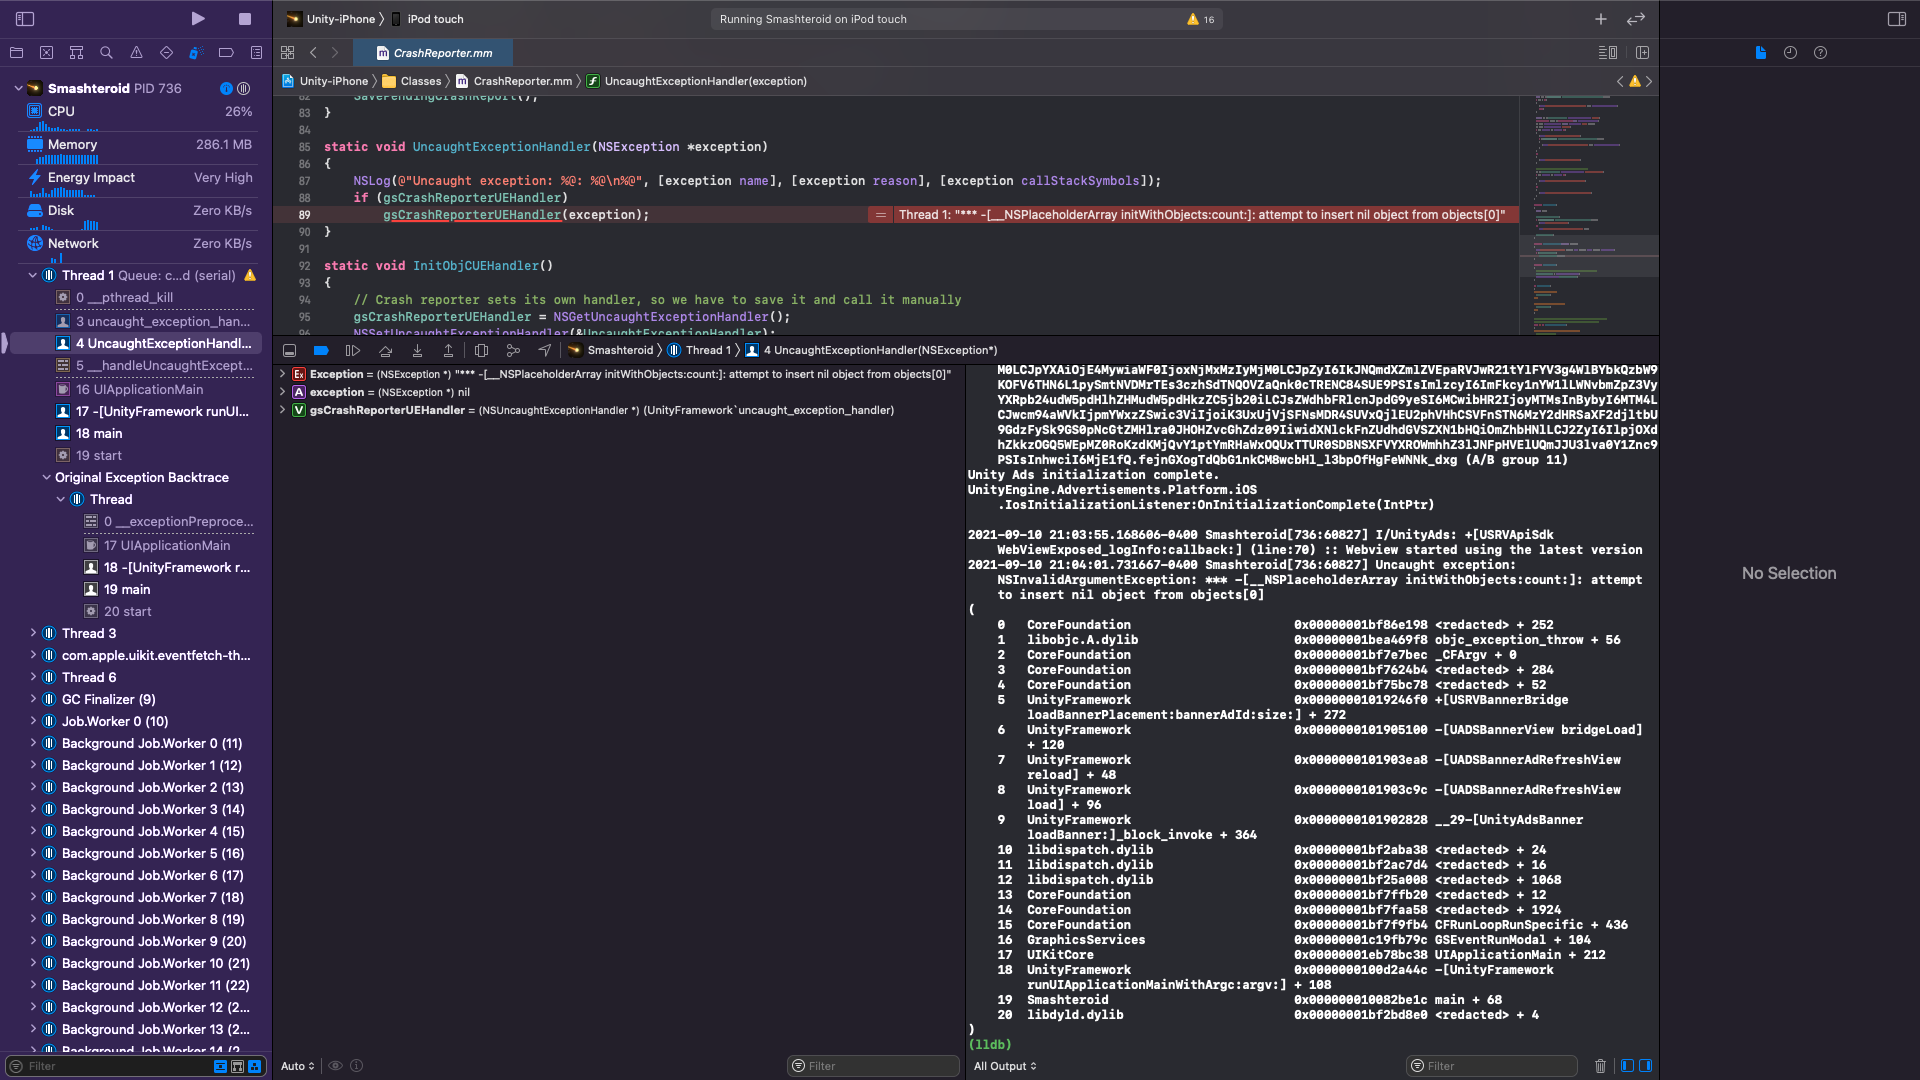The width and height of the screenshot is (1920, 1080).
Task: Open the All Output dropdown
Action: [x=1005, y=1066]
